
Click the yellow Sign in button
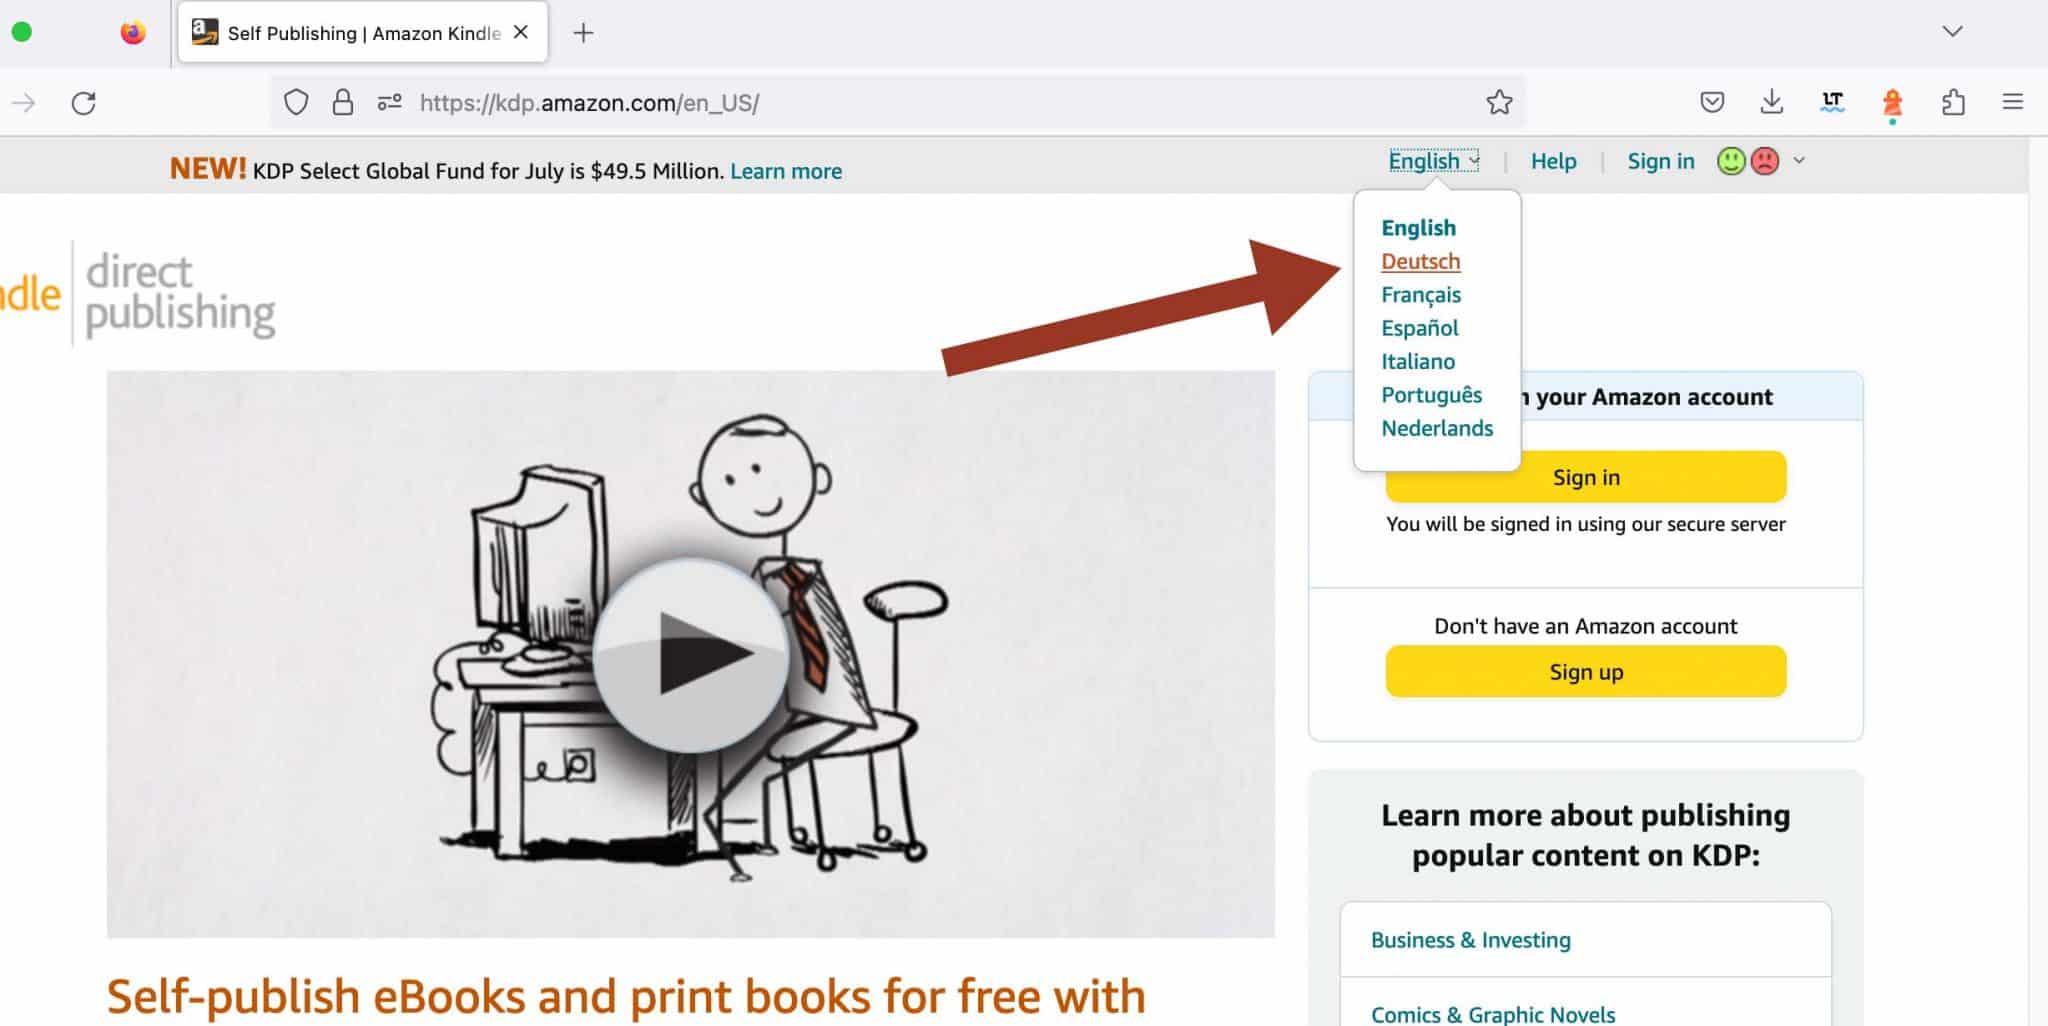click(1585, 477)
